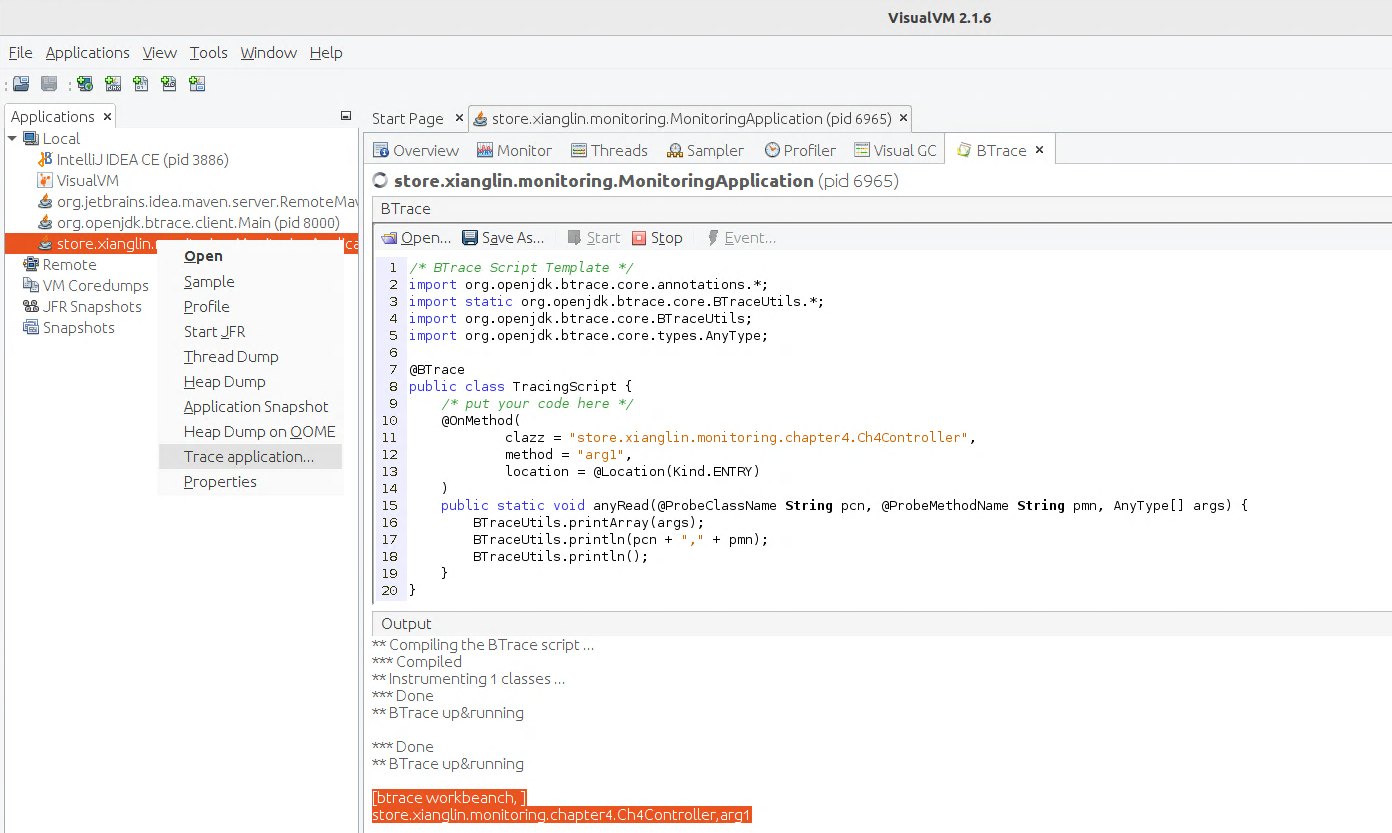Switch to the Overview tab

coord(416,150)
